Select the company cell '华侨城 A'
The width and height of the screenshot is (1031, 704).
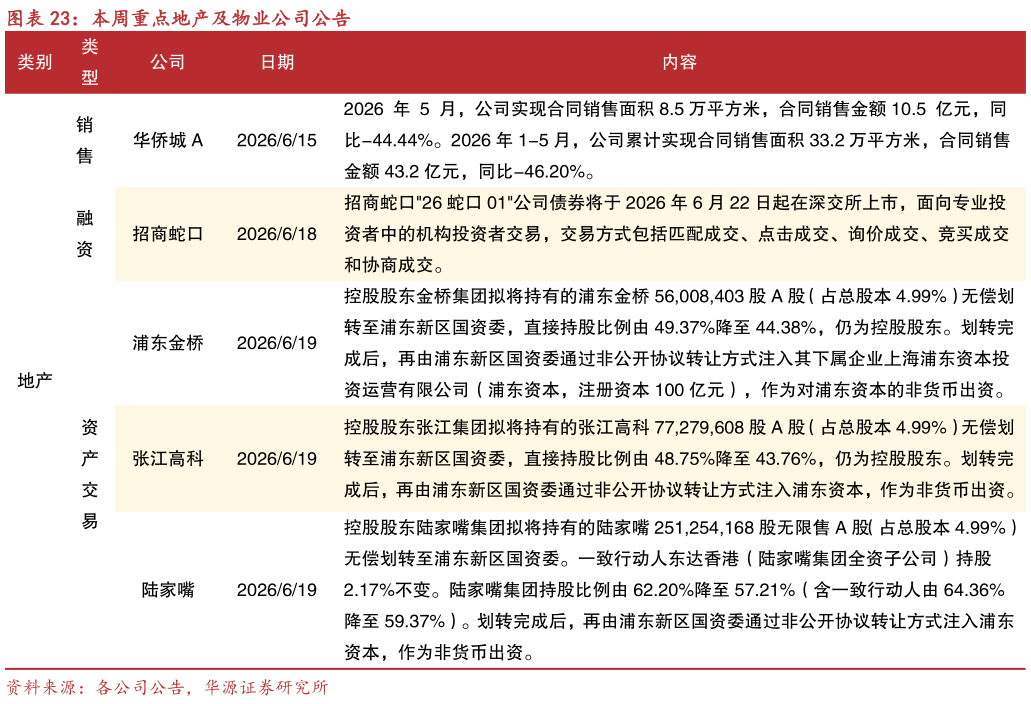(168, 140)
